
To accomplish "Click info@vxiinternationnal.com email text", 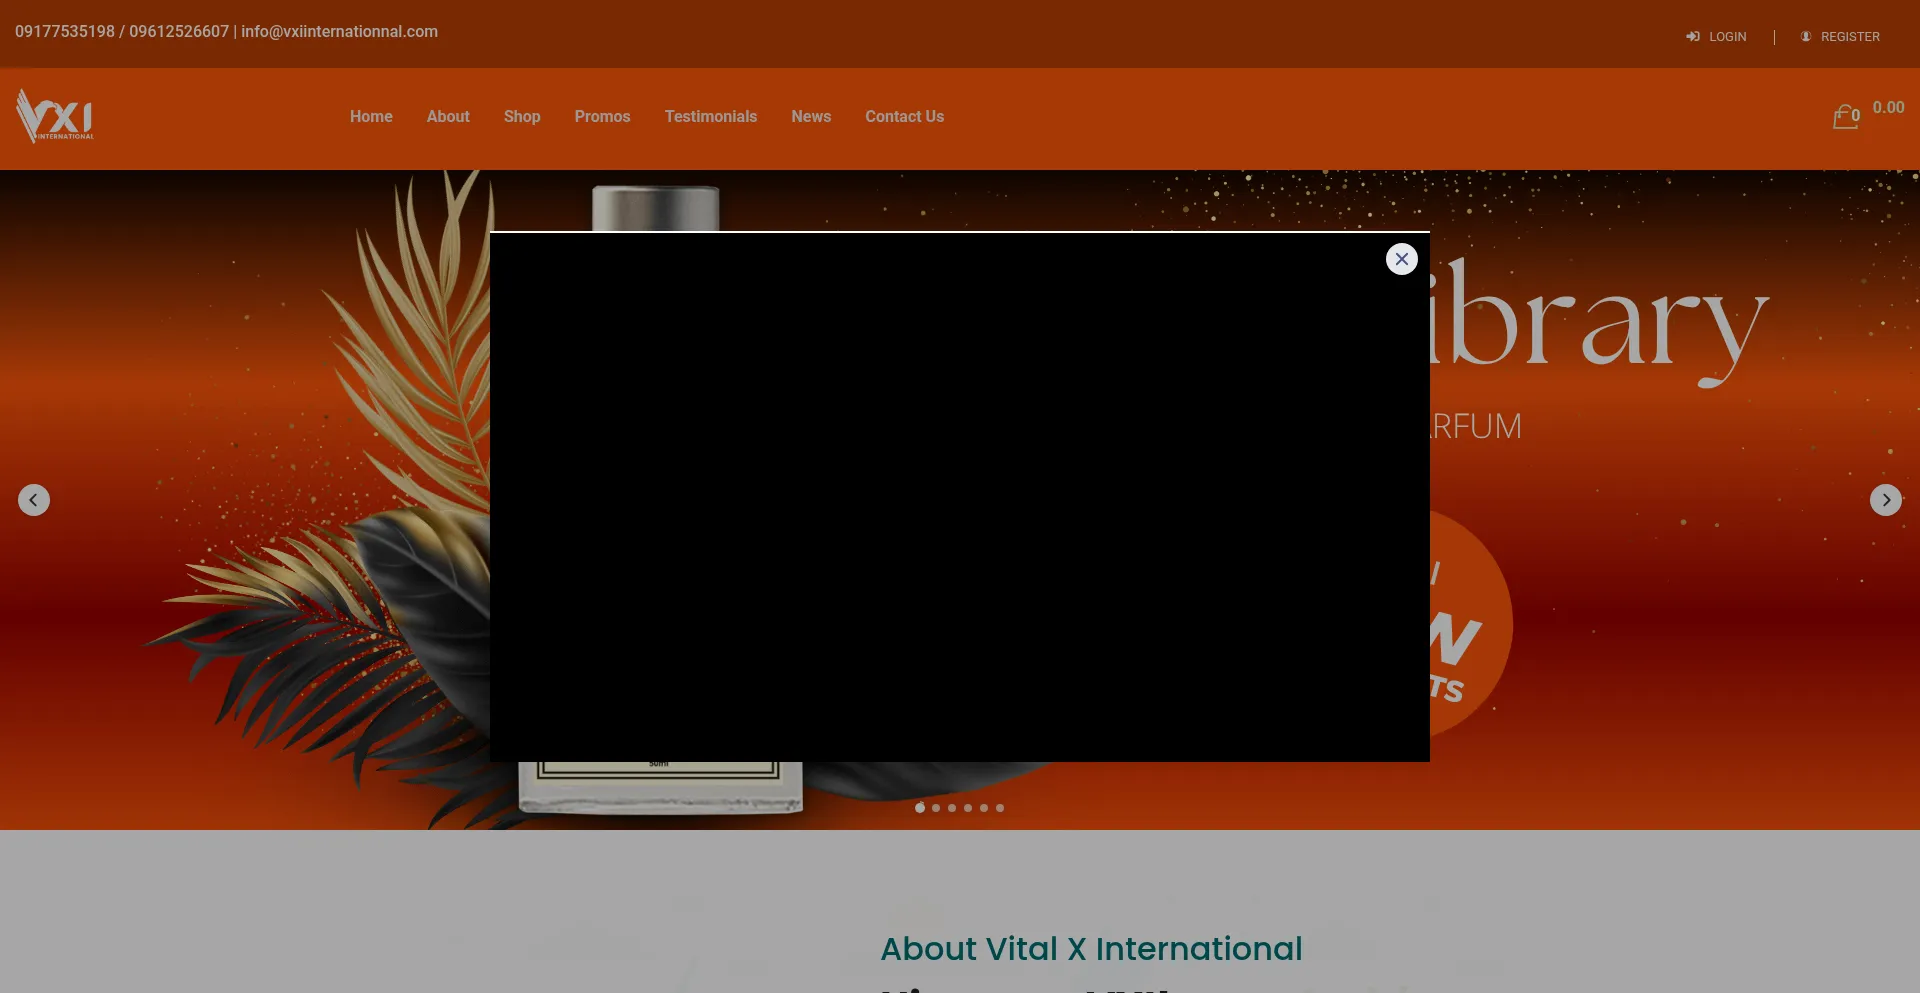I will click(x=339, y=32).
